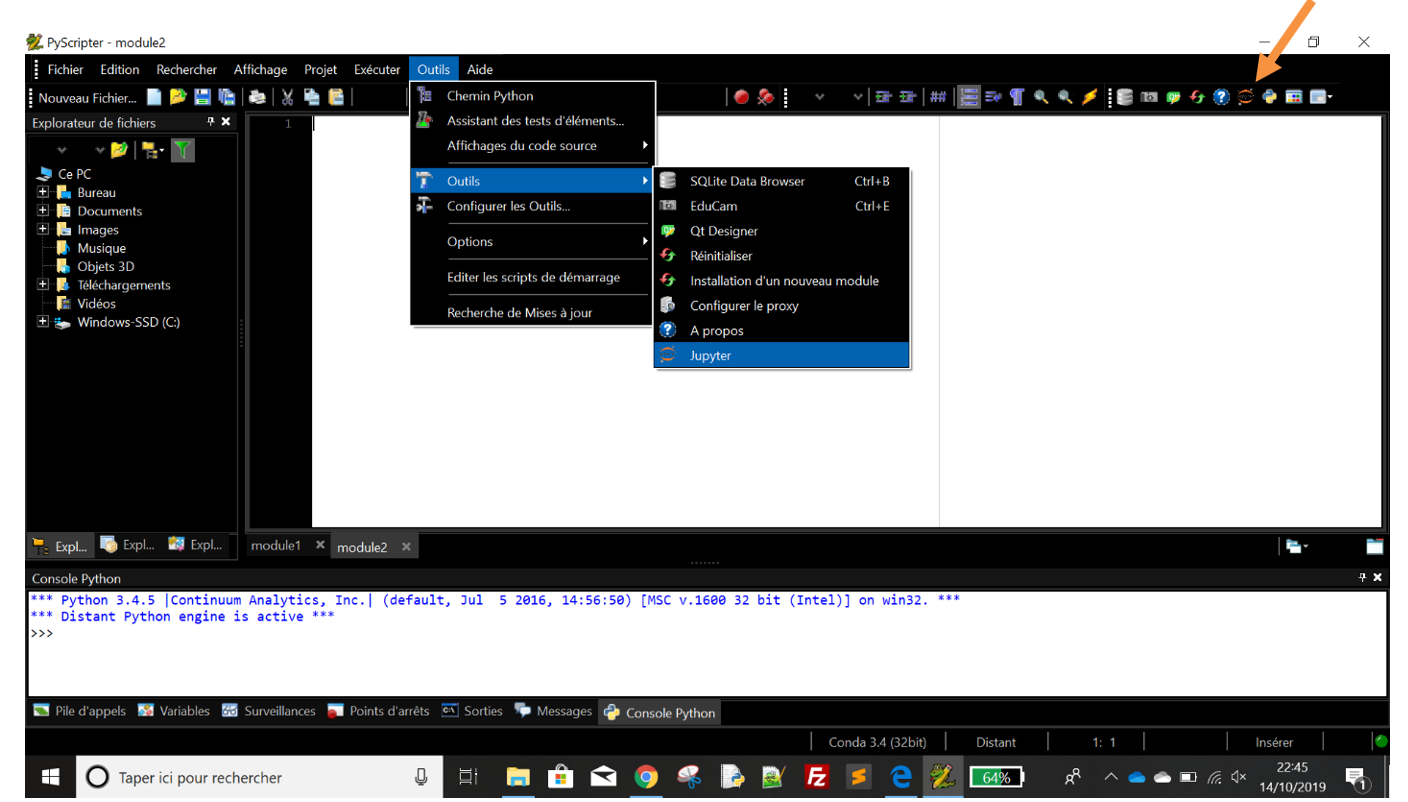The image size is (1408, 802).
Task: Launch Qt Designer from toolbar icon
Action: pyautogui.click(x=1173, y=97)
